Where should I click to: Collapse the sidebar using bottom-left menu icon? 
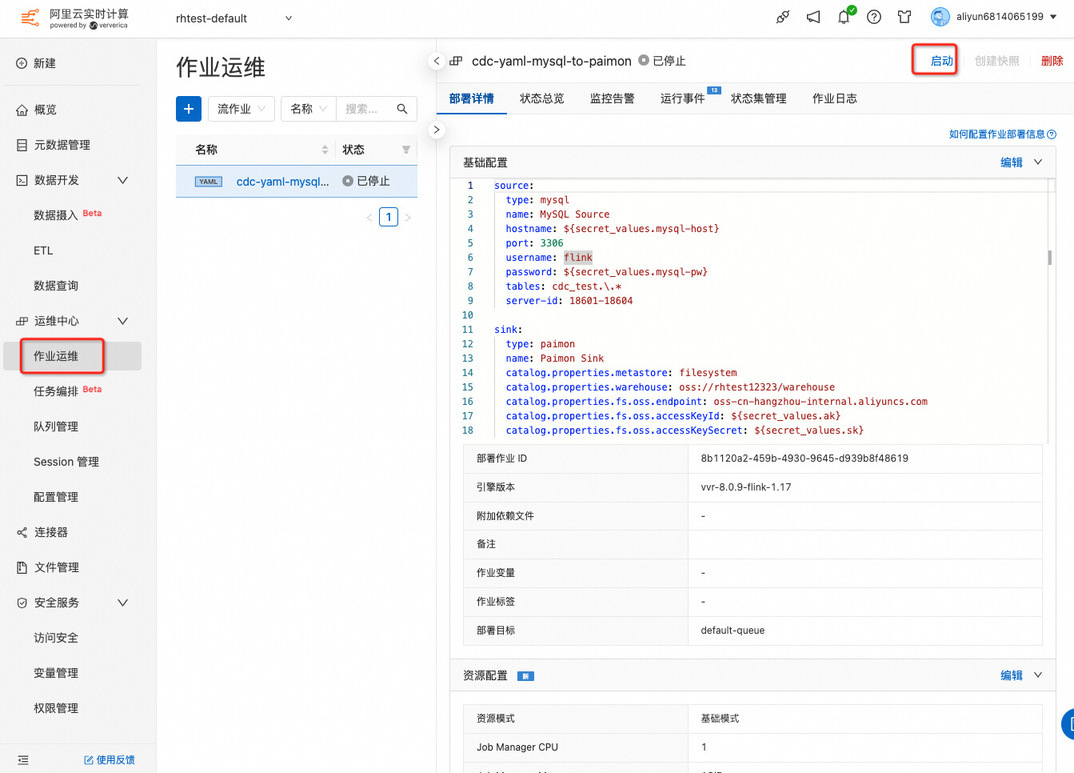[x=23, y=760]
